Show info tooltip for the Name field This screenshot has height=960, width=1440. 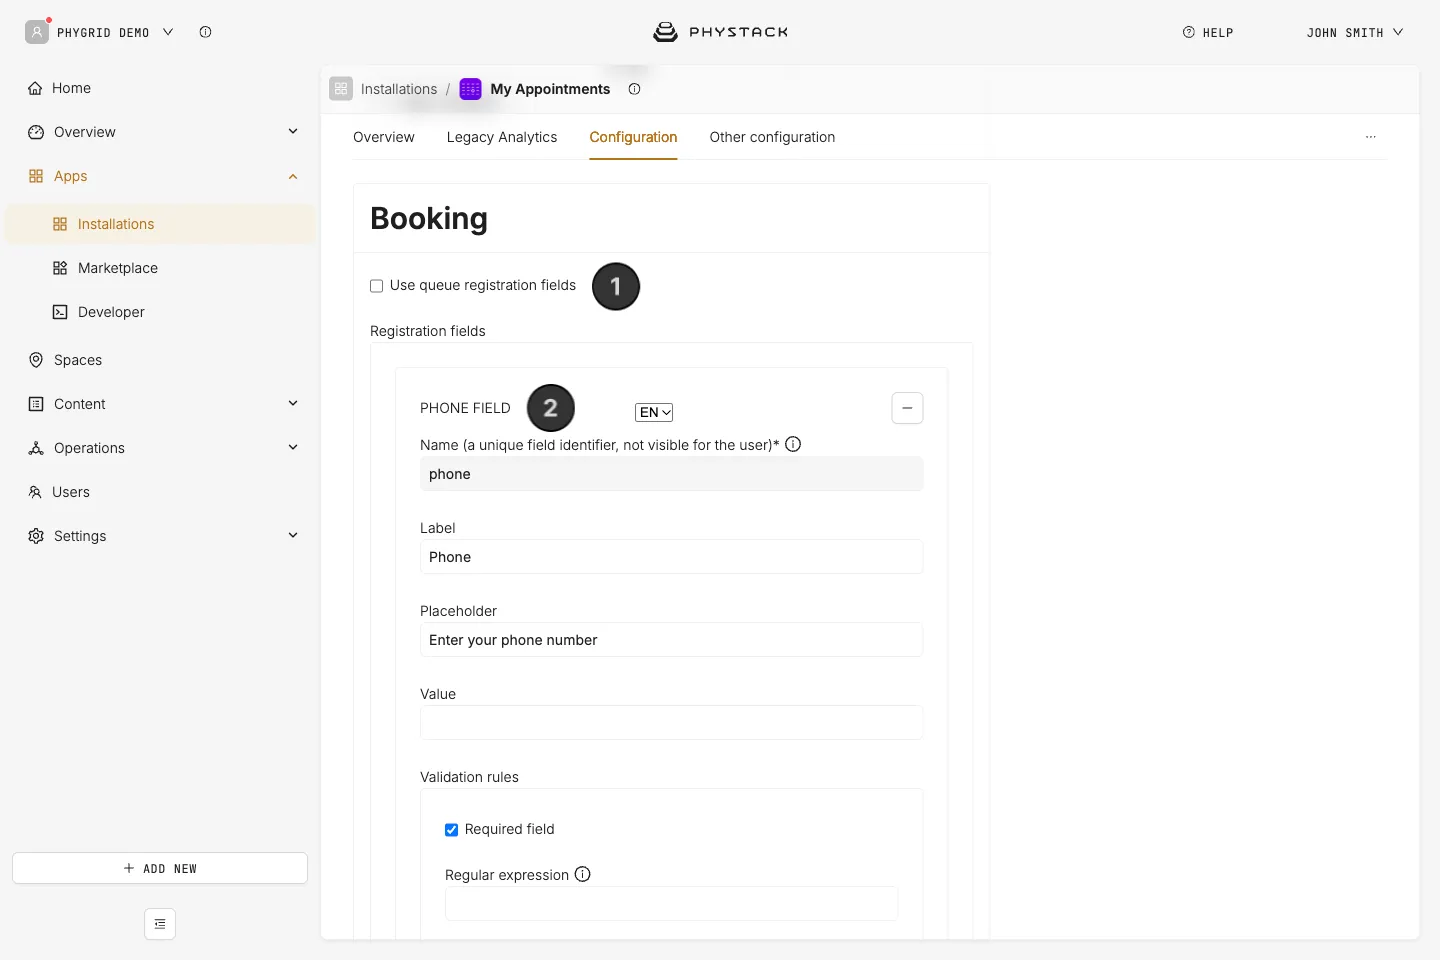[x=793, y=444]
